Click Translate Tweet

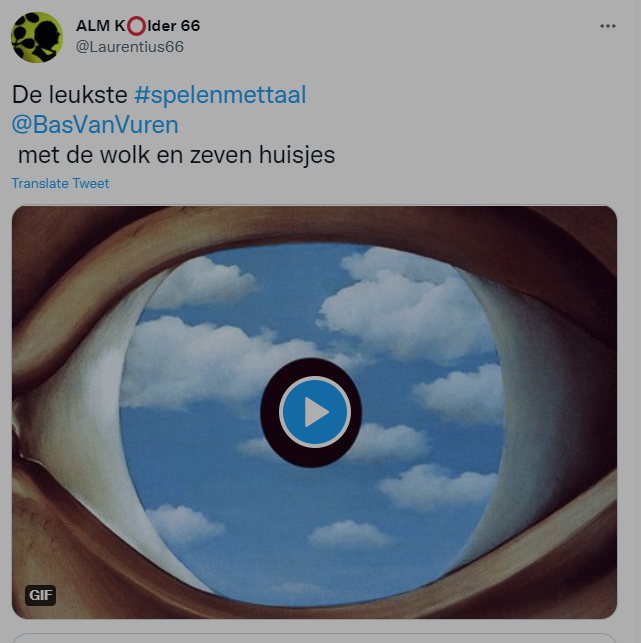coord(60,183)
